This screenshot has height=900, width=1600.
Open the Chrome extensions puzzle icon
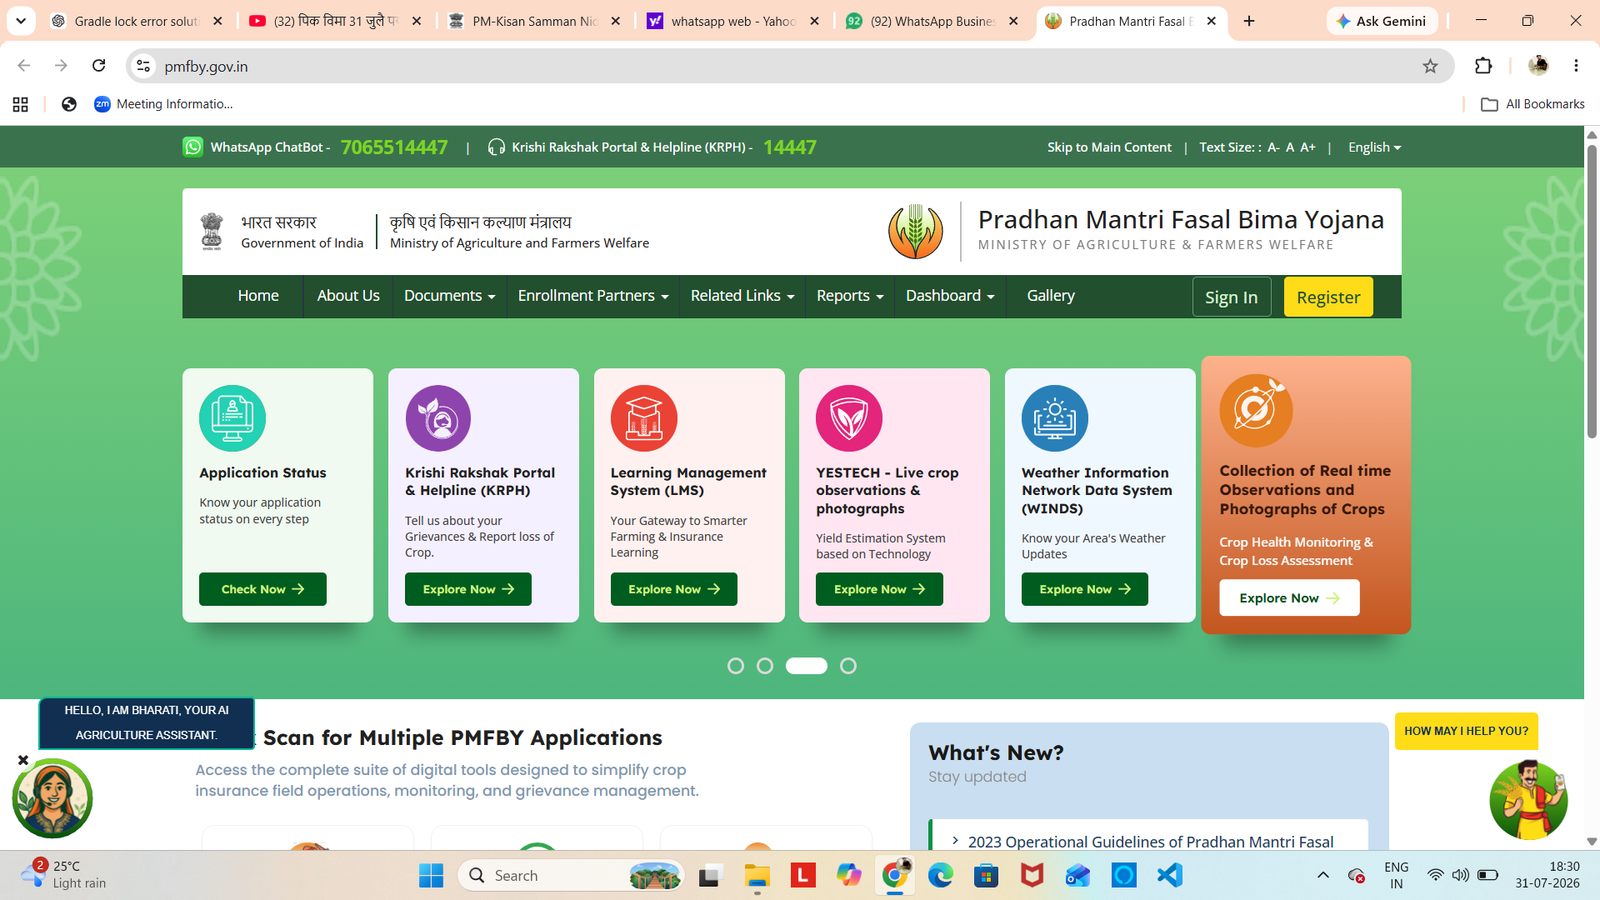(x=1483, y=66)
